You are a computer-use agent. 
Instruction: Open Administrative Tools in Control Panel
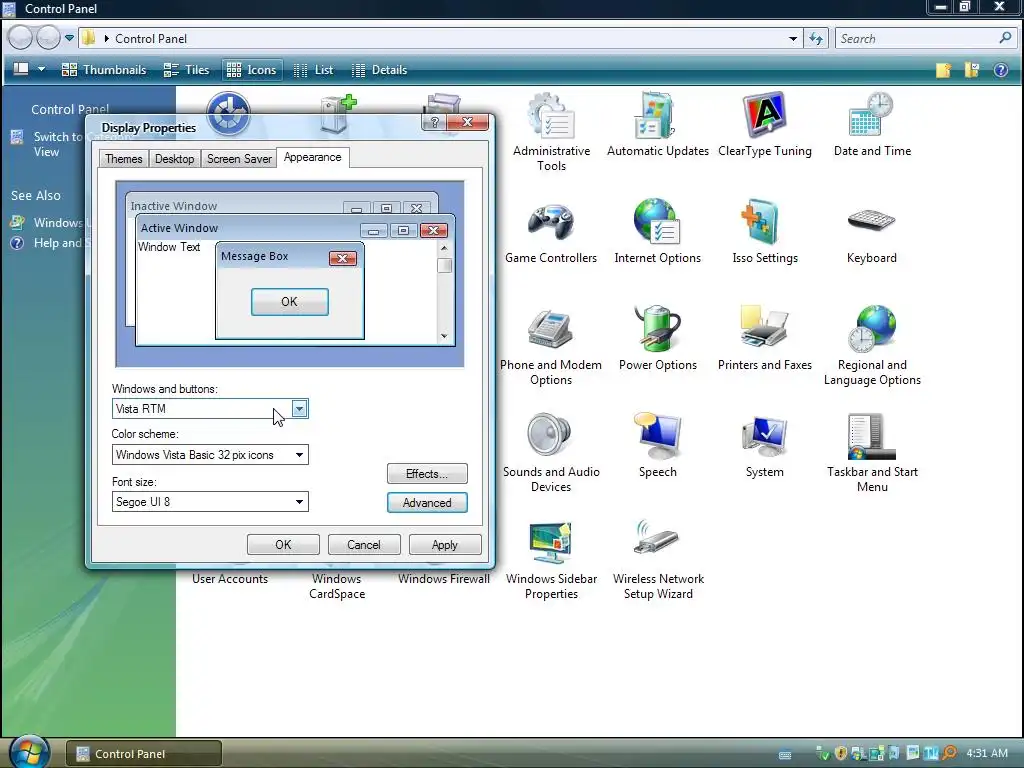(x=551, y=131)
